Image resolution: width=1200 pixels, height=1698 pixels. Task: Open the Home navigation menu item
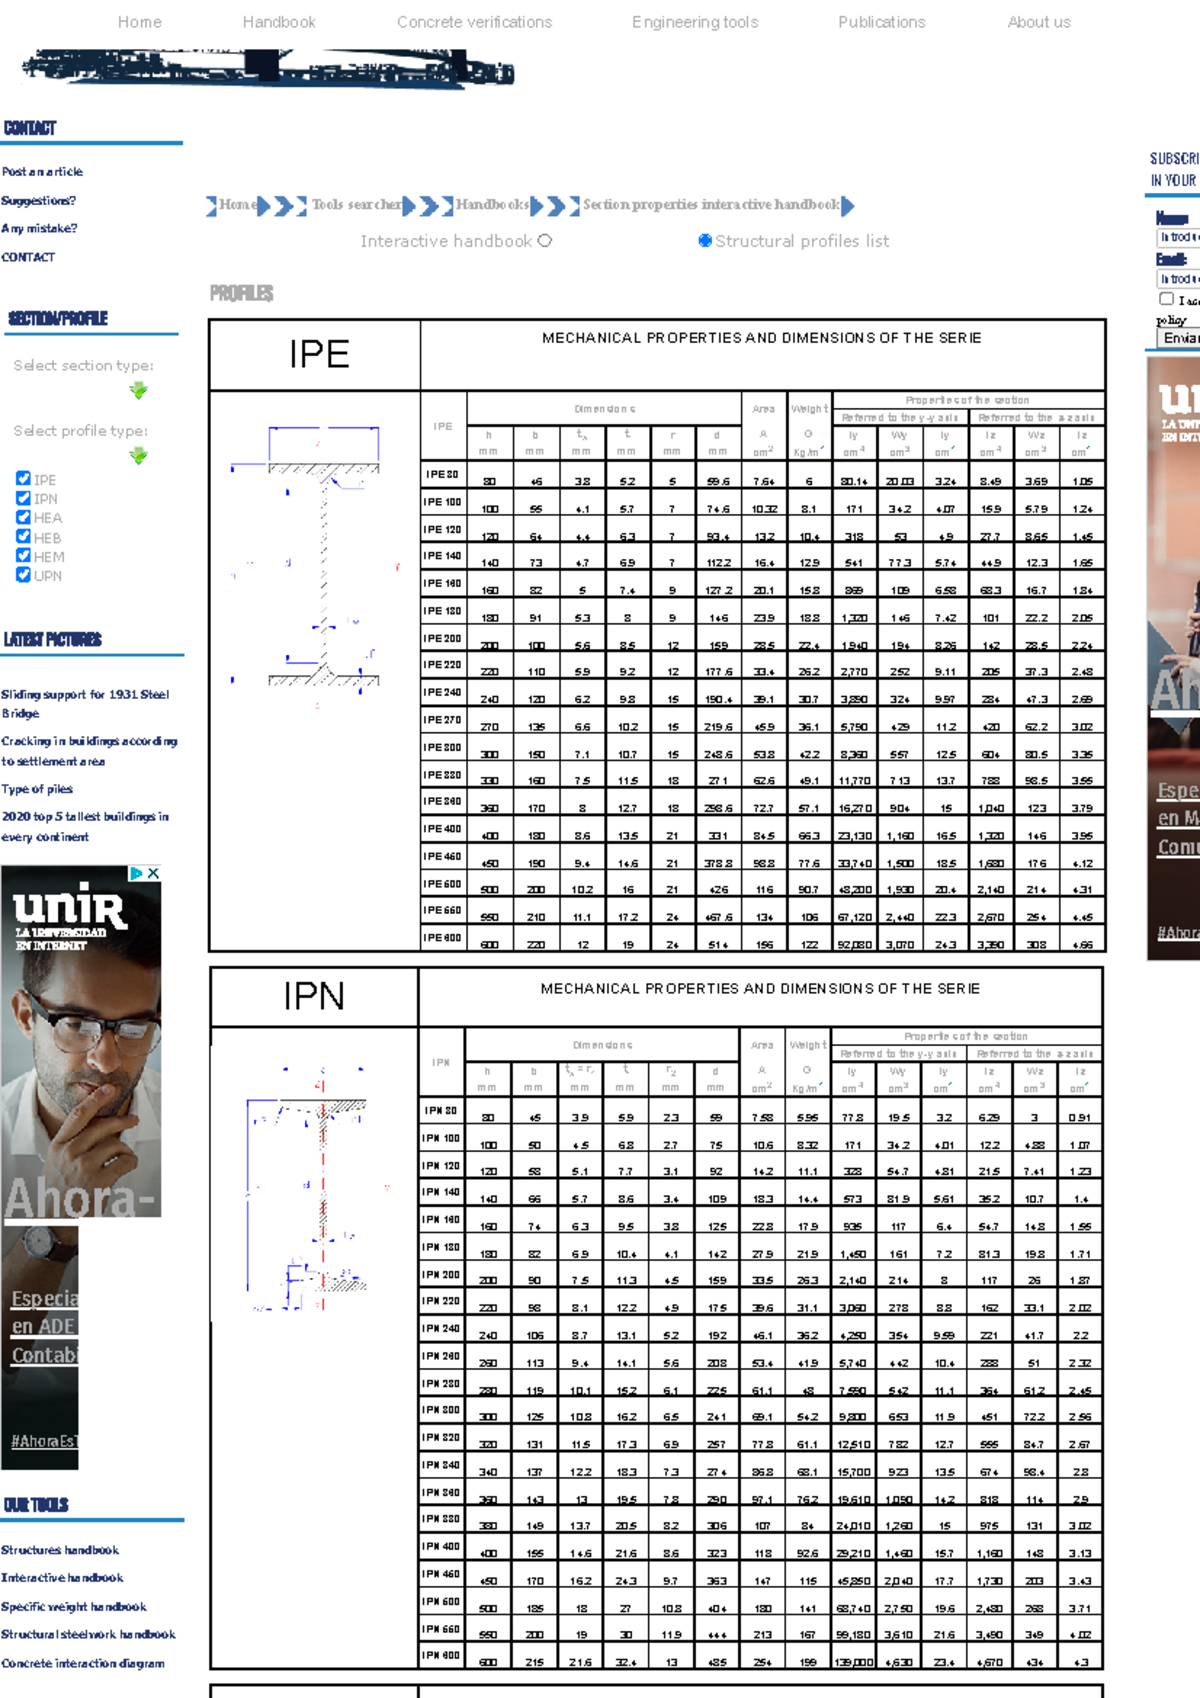(x=139, y=22)
